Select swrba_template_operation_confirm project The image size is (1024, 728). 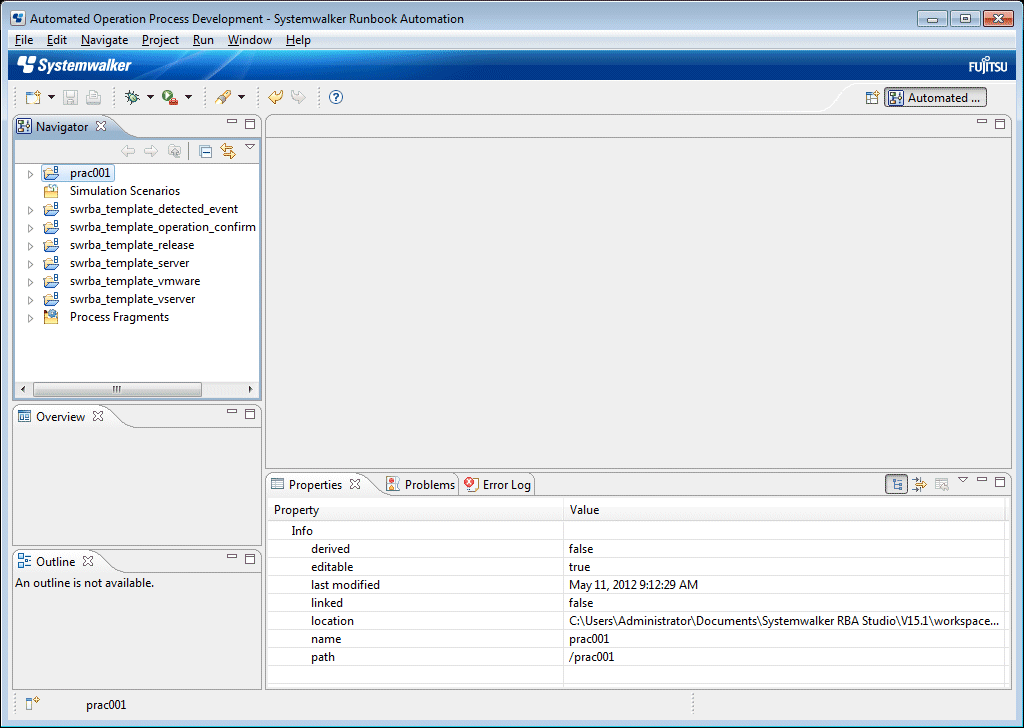point(163,227)
